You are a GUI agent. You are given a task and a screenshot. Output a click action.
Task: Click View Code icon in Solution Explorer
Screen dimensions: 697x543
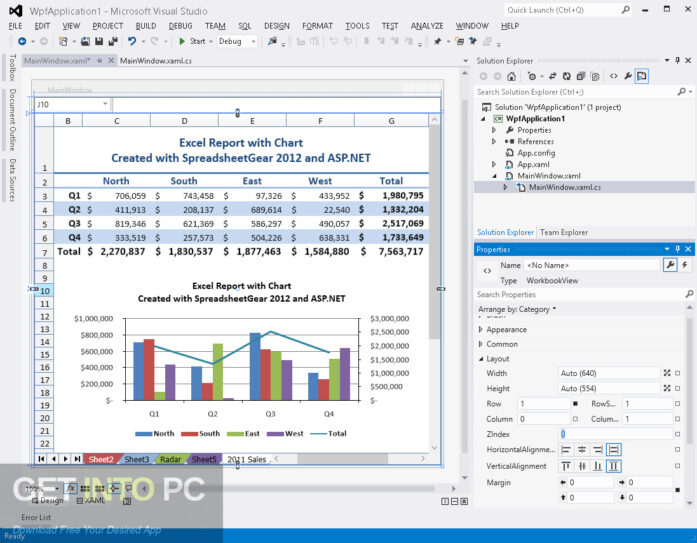pyautogui.click(x=613, y=76)
